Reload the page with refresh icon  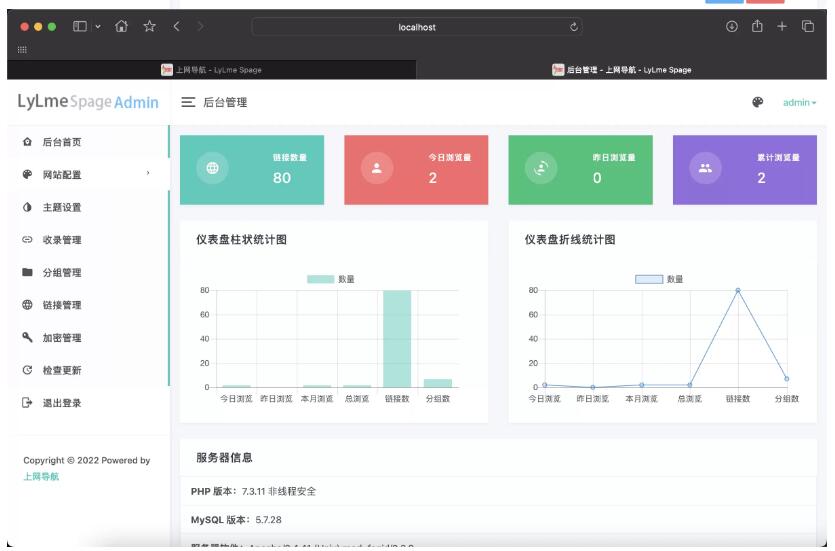[x=574, y=27]
